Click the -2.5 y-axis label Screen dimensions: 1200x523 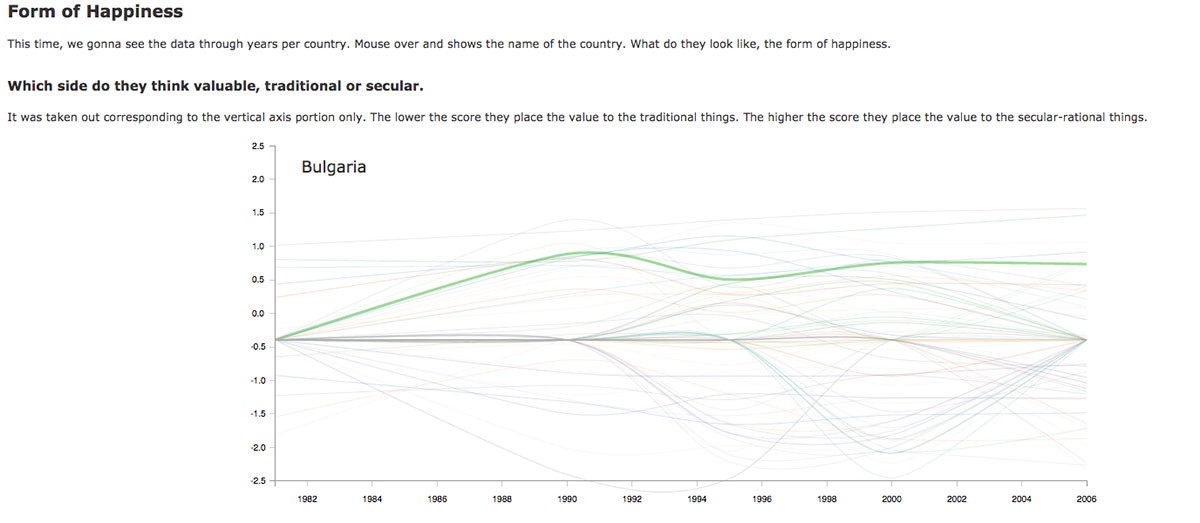click(x=256, y=481)
